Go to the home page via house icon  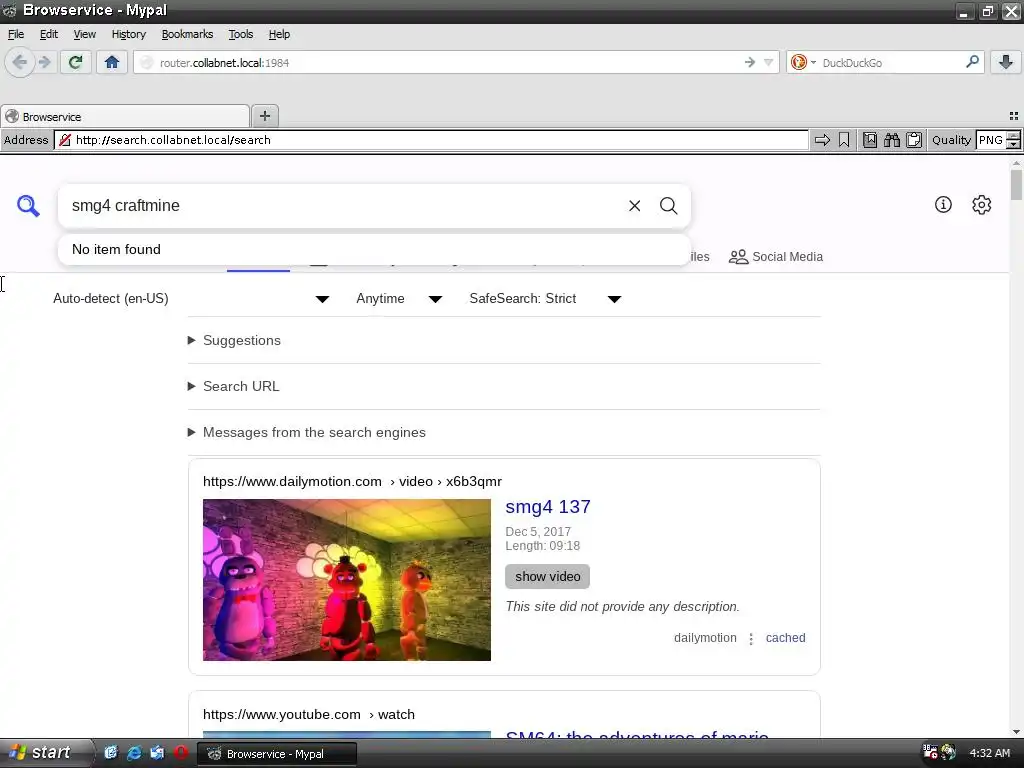click(x=112, y=63)
